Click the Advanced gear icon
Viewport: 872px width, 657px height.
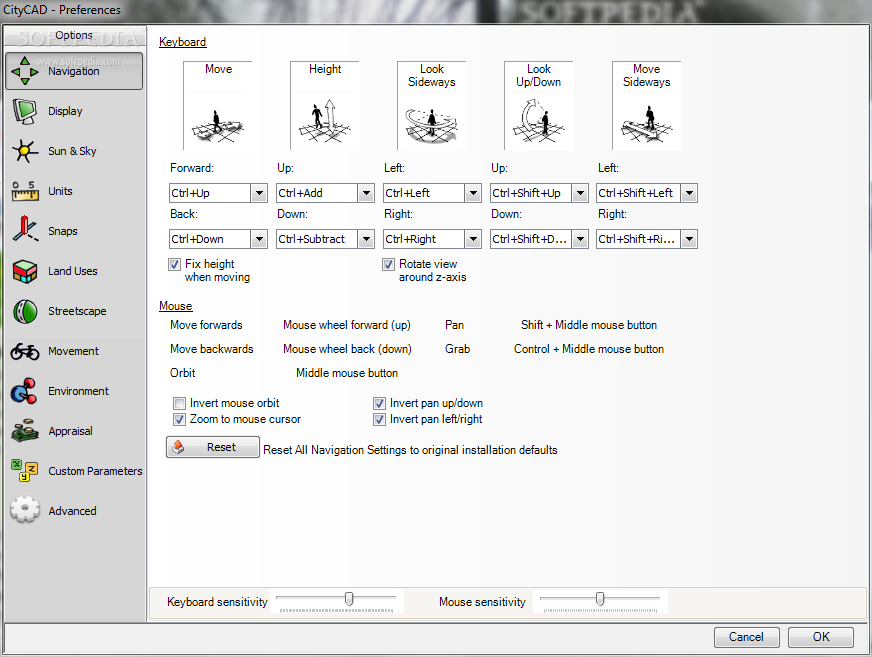click(24, 510)
